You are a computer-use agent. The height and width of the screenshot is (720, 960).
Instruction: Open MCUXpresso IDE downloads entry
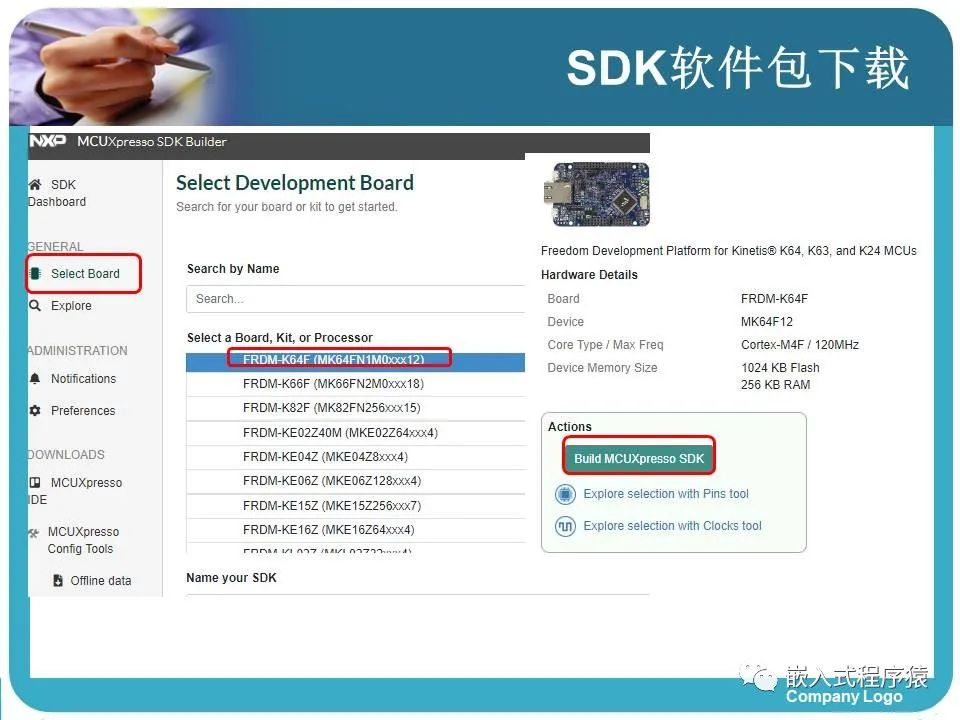pos(75,491)
